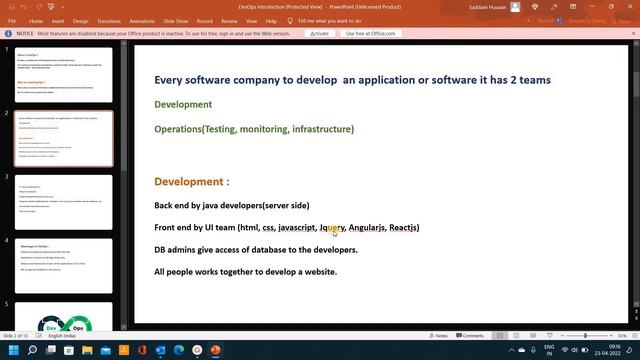Show hidden system tray icons

tap(511, 350)
